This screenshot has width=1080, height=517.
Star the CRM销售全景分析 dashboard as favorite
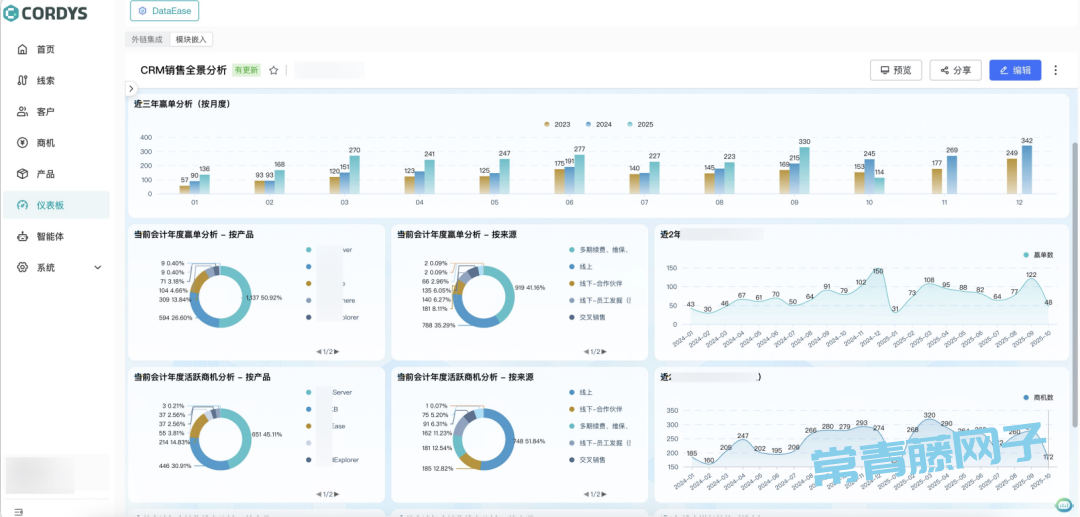tap(273, 71)
